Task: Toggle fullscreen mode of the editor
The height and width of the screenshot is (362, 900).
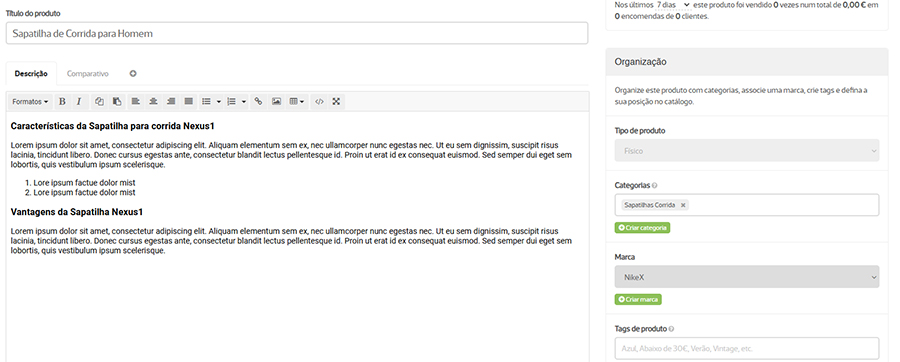Action: point(336,102)
